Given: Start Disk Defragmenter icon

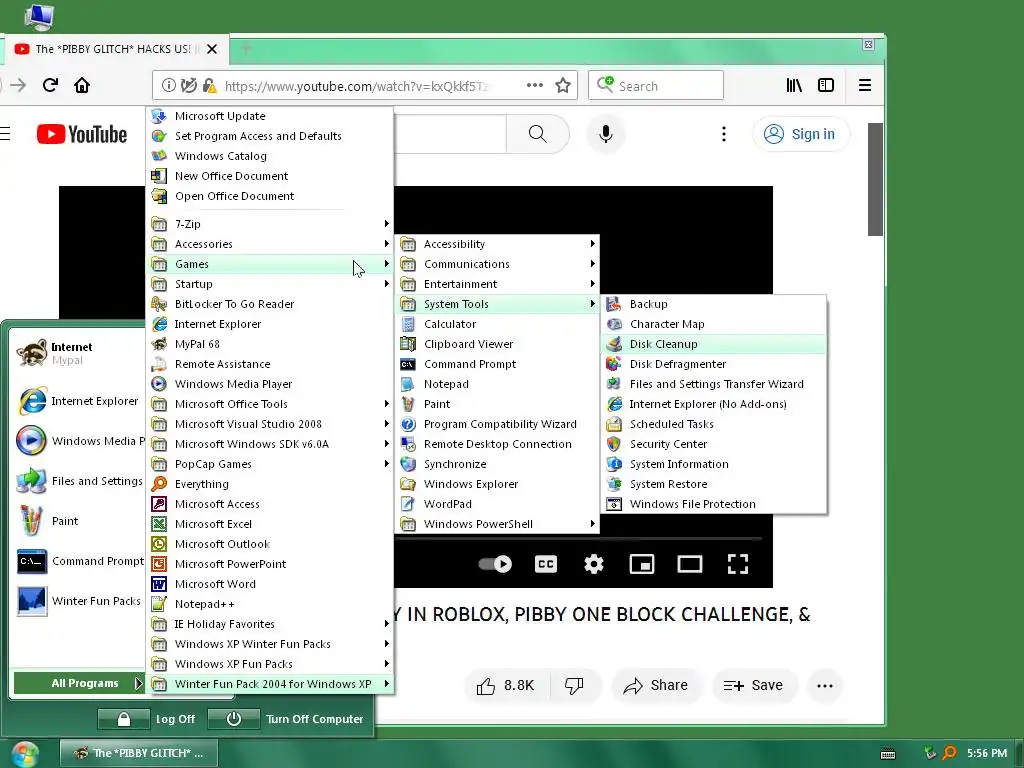Looking at the screenshot, I should click(613, 364).
